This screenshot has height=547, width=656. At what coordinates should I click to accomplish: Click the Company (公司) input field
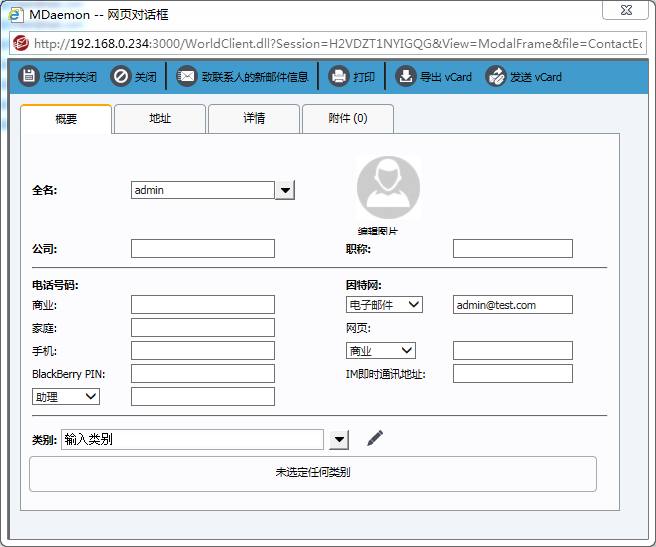pos(202,249)
